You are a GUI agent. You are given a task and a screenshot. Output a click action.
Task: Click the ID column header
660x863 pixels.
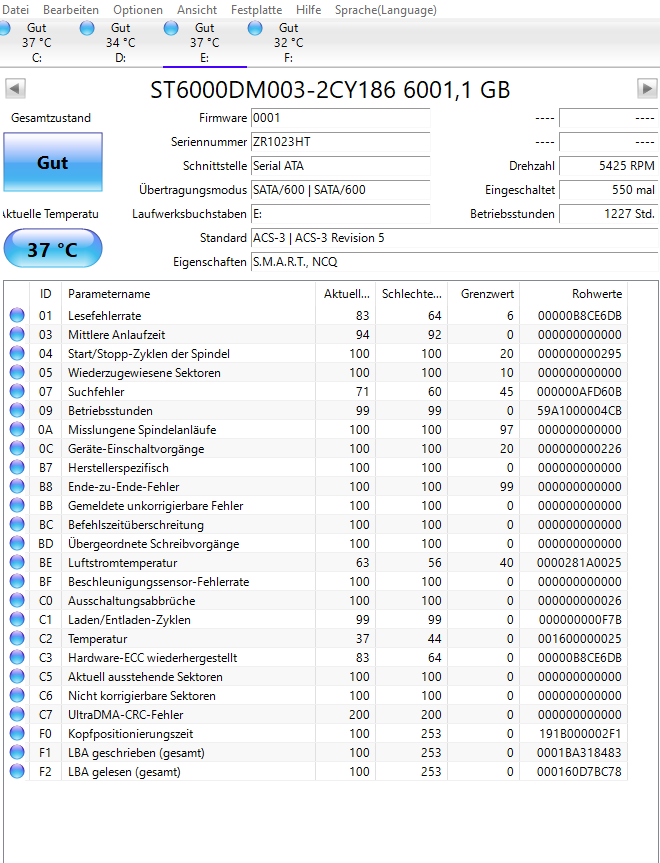point(45,294)
